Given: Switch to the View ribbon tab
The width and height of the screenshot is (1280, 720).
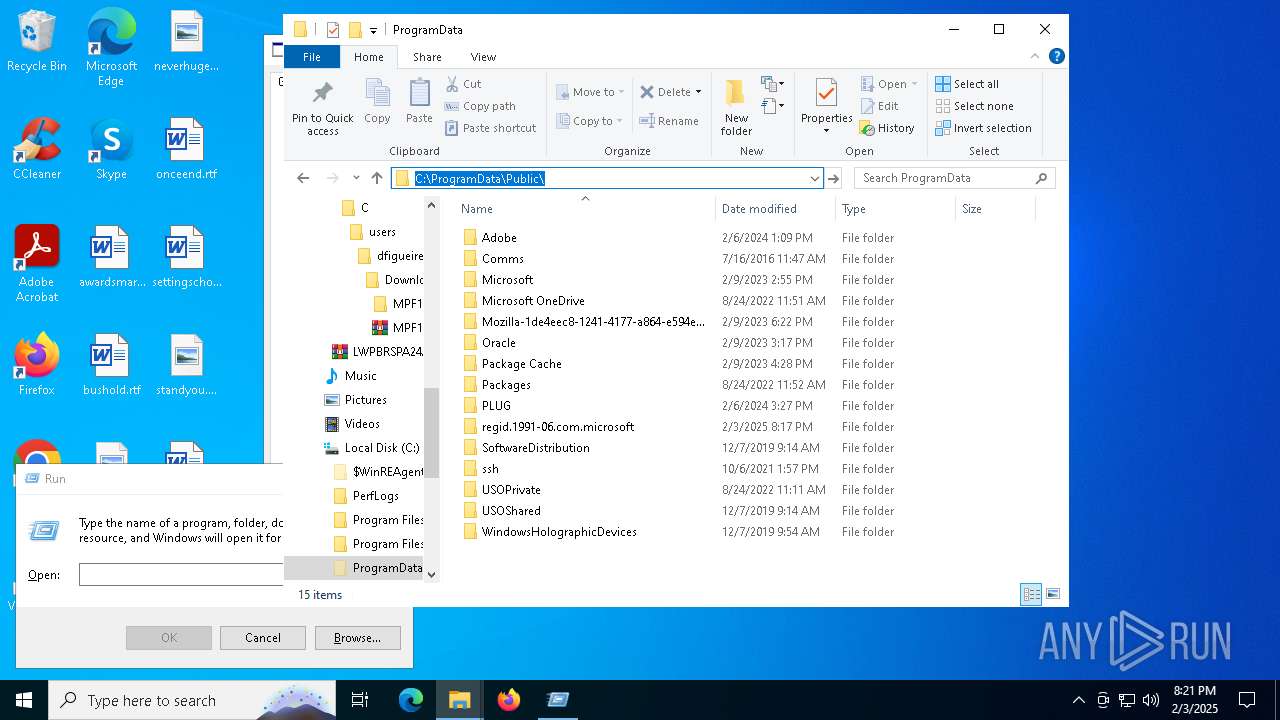Looking at the screenshot, I should click(x=483, y=57).
